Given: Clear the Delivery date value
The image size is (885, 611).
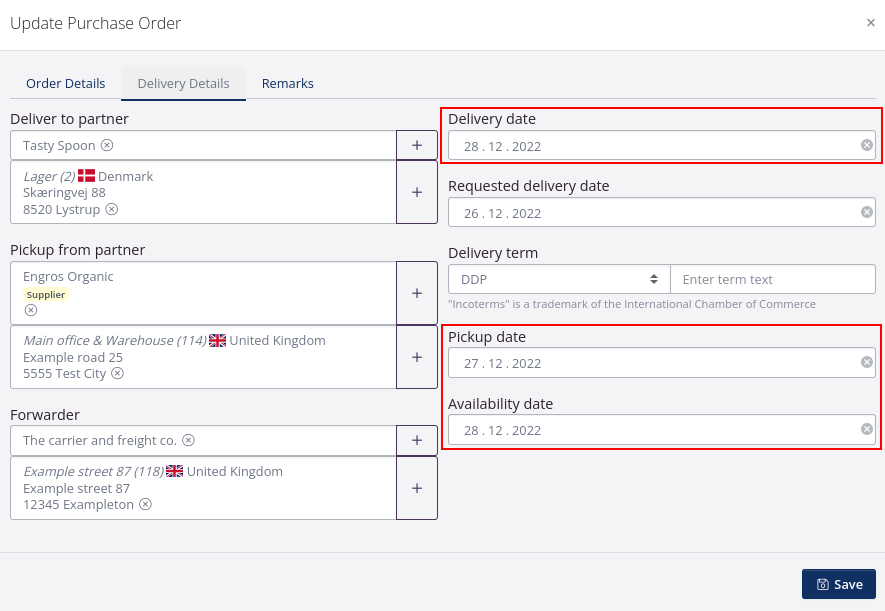Looking at the screenshot, I should (867, 146).
